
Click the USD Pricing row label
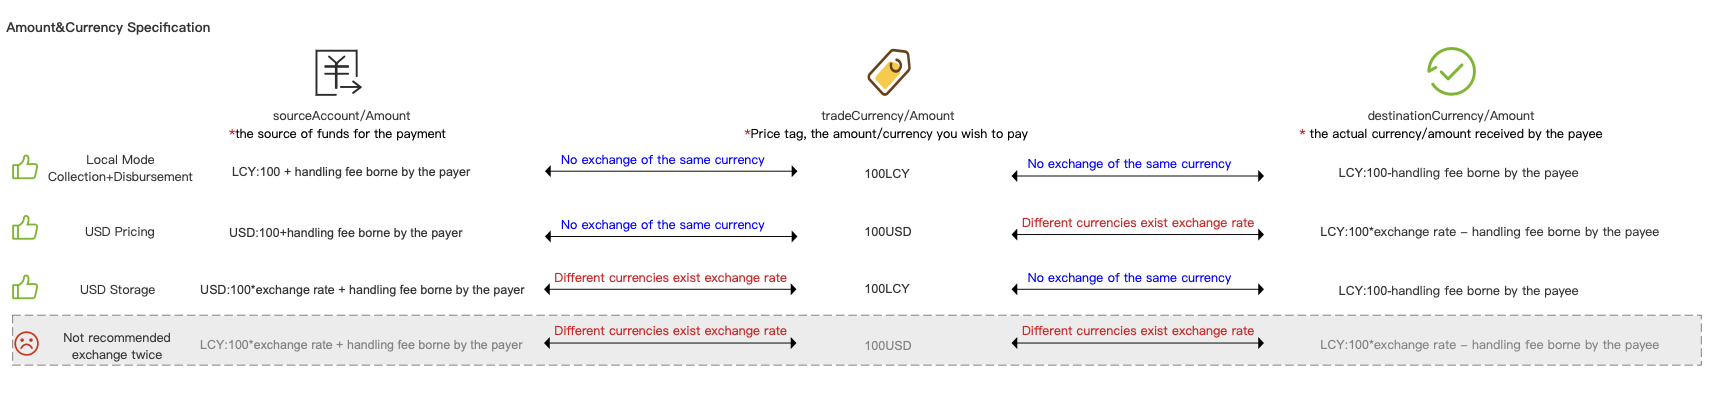[120, 232]
